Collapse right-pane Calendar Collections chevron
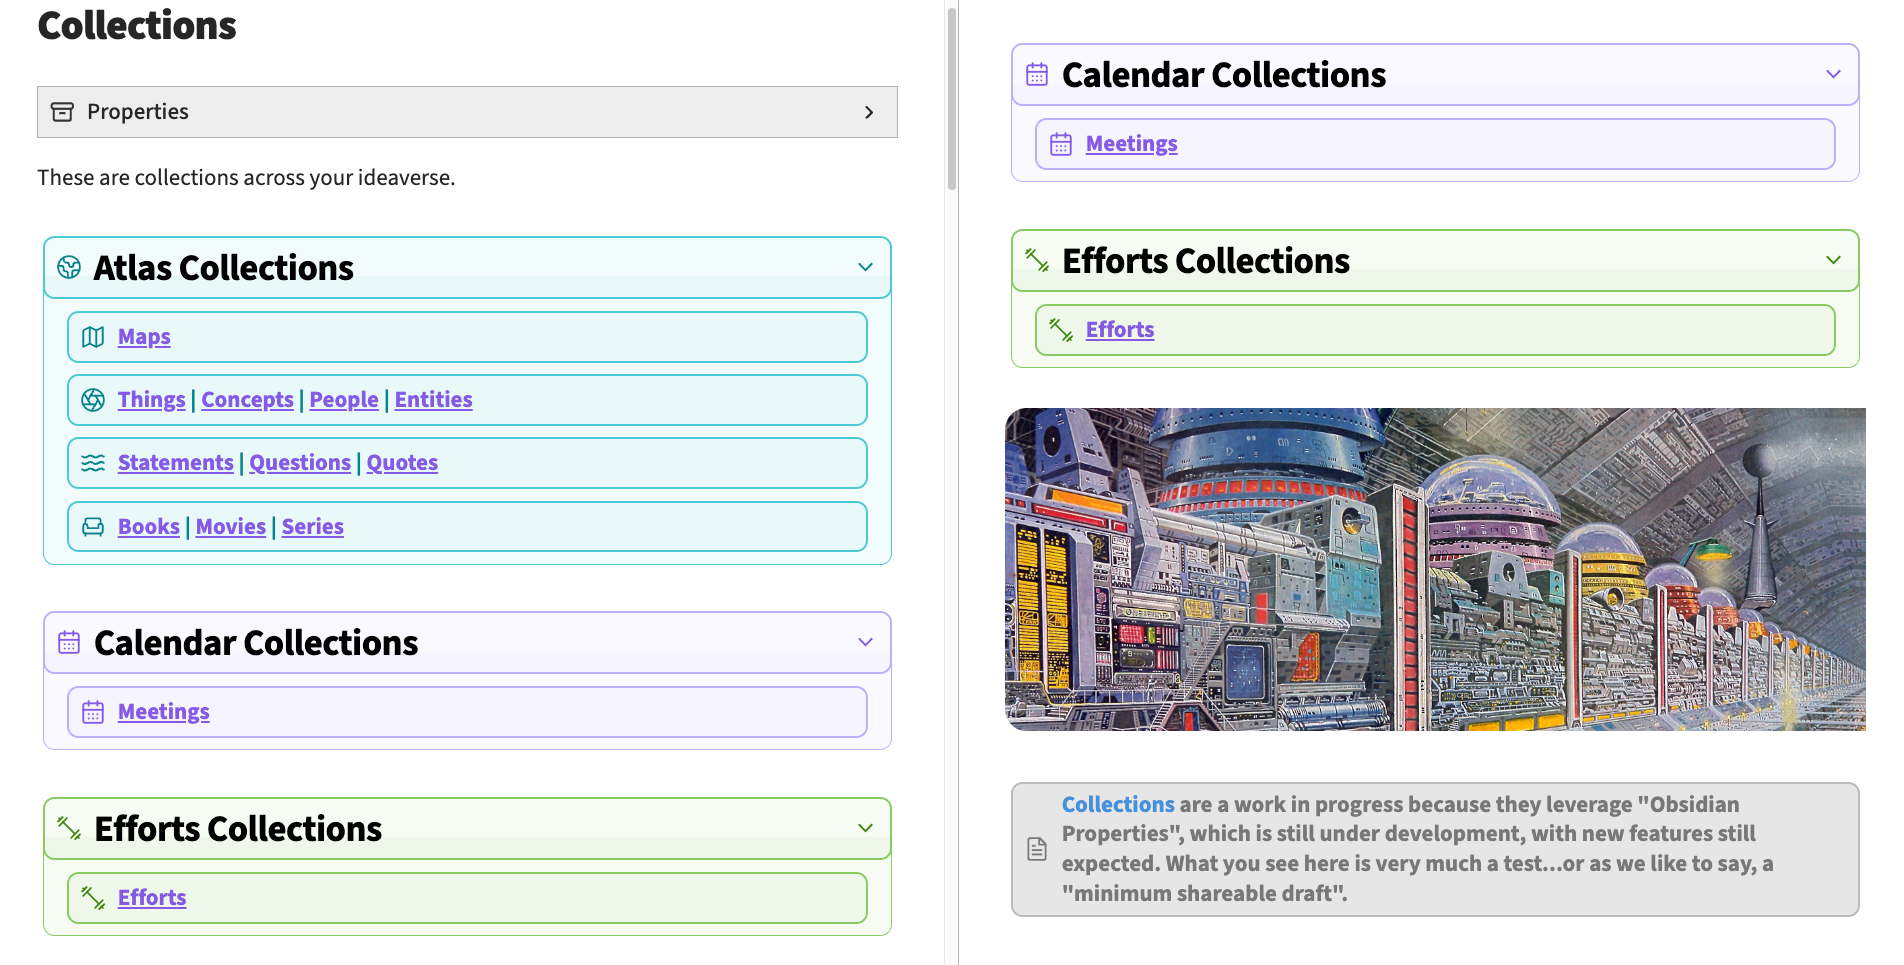The image size is (1904, 965). tap(1834, 74)
